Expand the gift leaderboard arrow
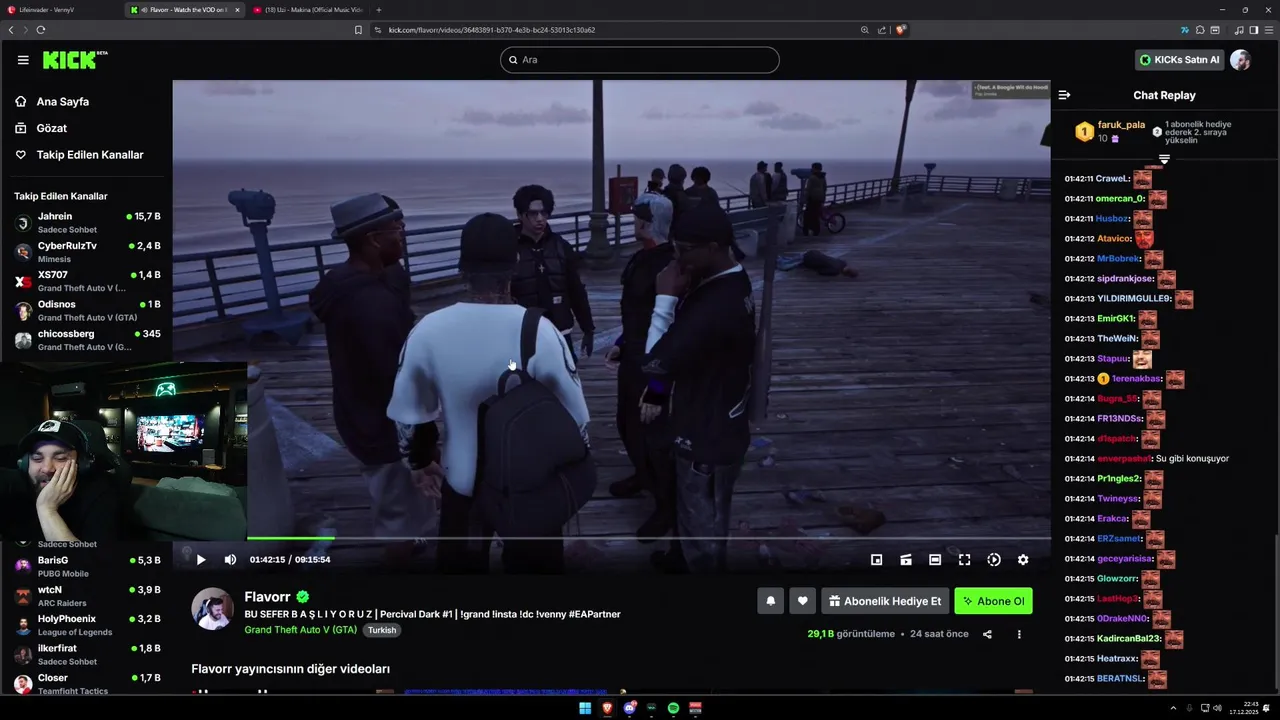Image resolution: width=1280 pixels, height=720 pixels. coord(1164,159)
